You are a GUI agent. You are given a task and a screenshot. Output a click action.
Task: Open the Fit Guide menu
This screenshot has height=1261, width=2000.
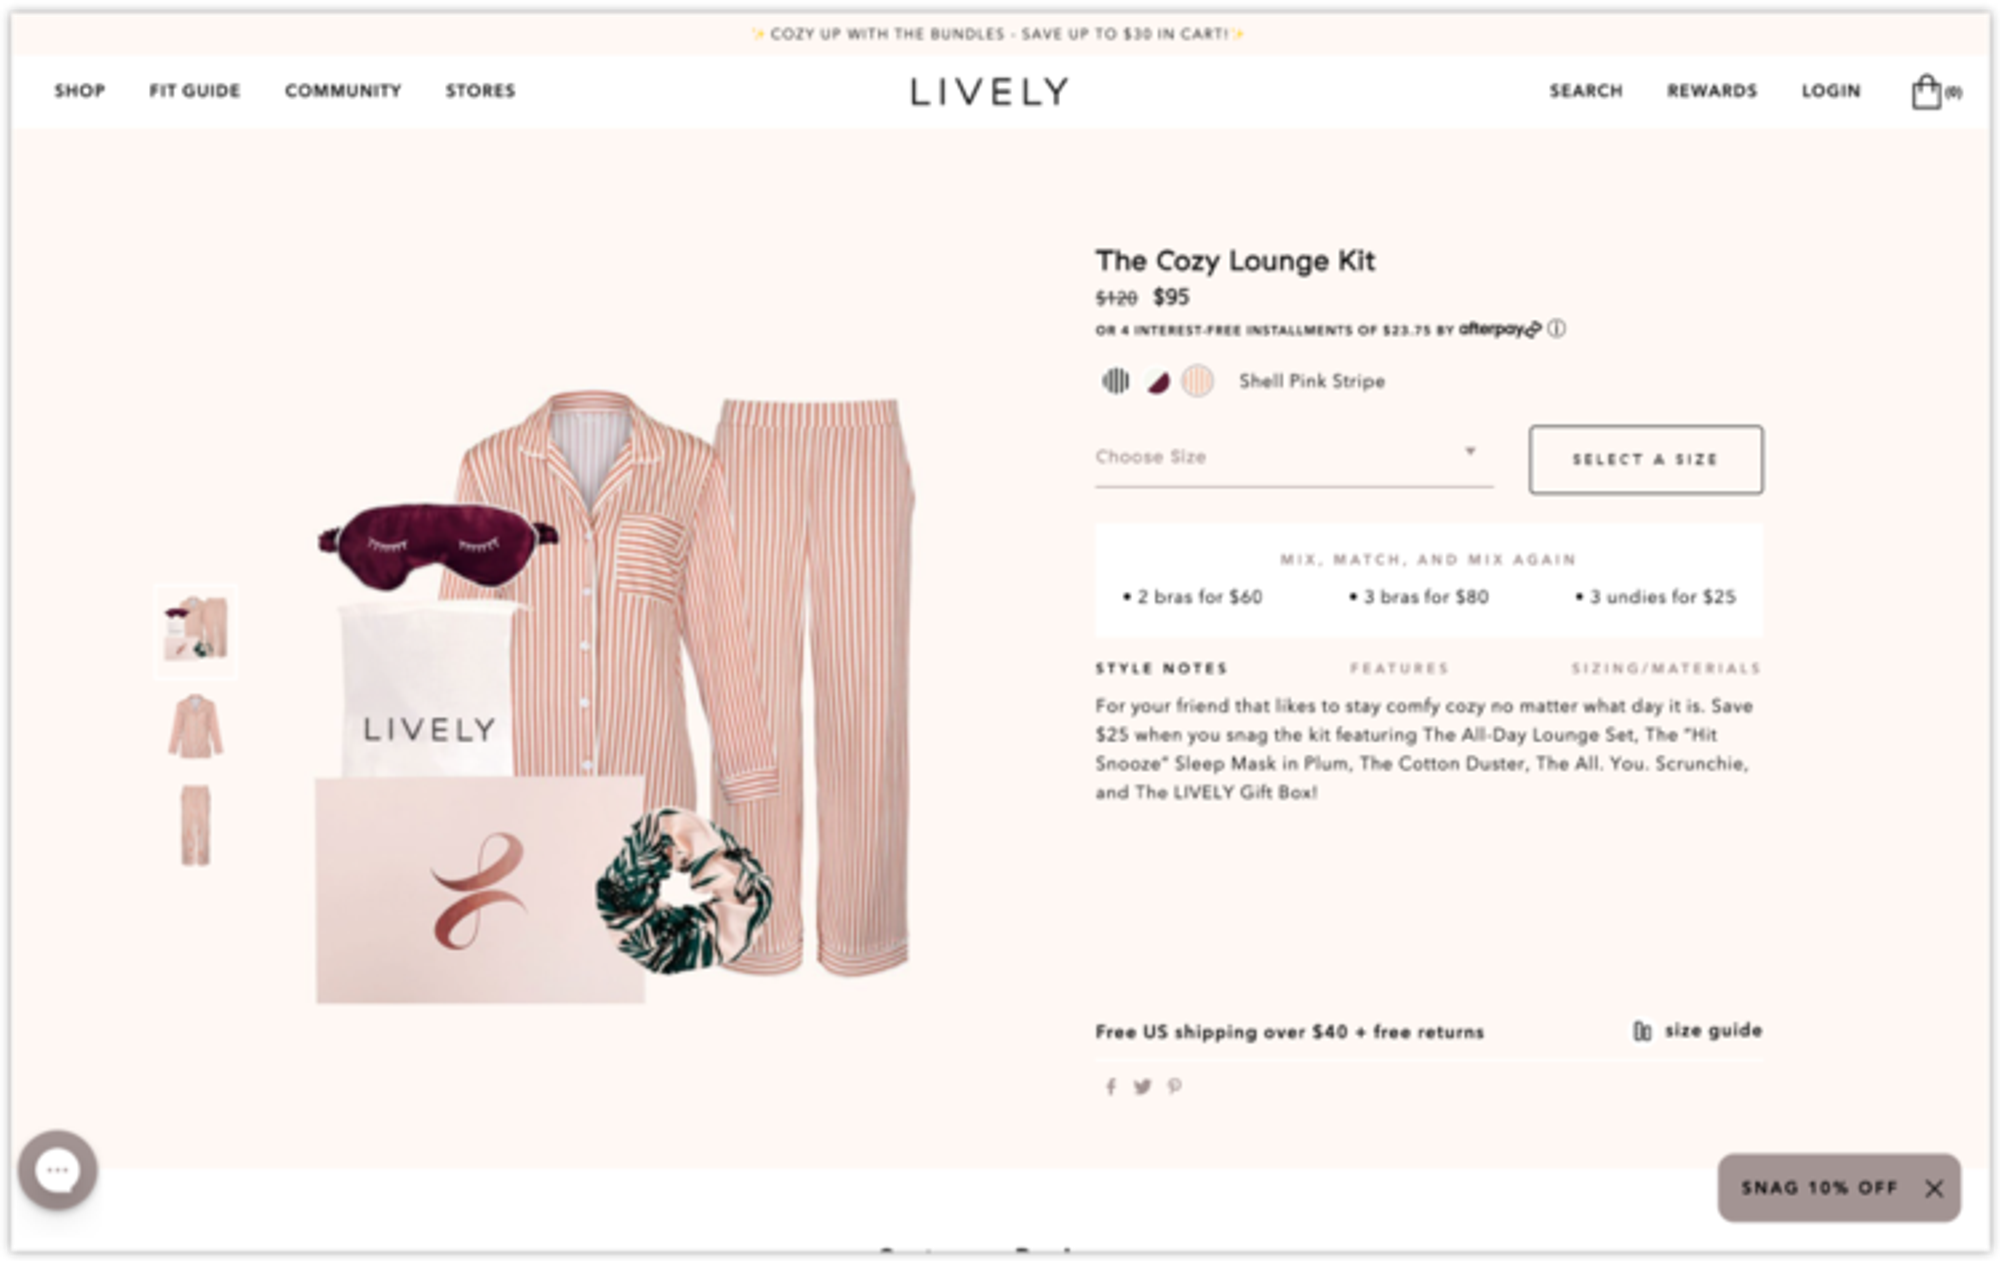195,91
